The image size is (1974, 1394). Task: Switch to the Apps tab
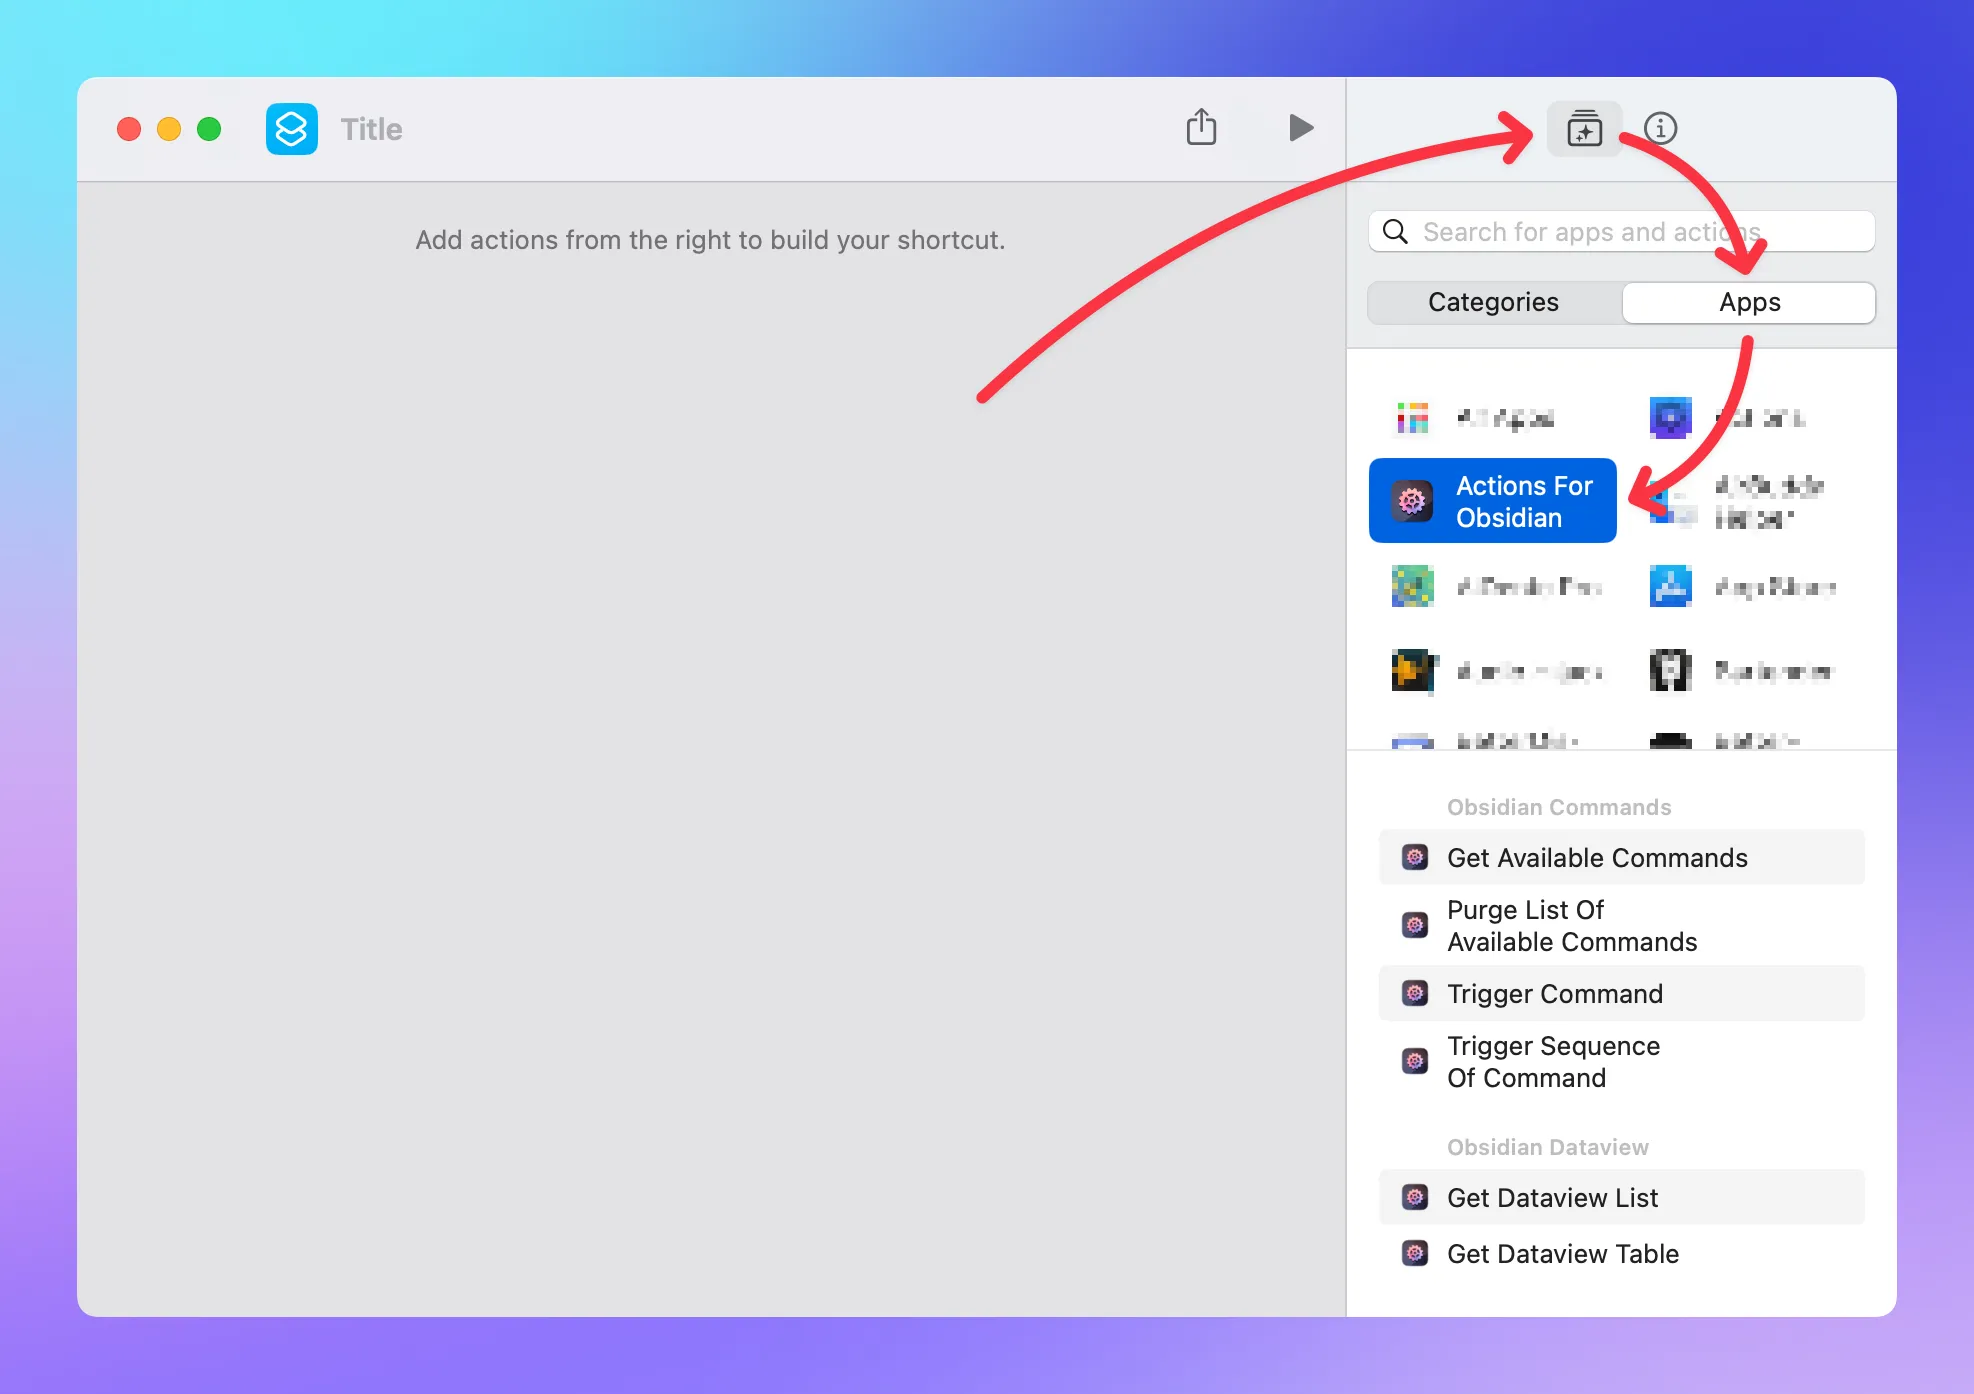pyautogui.click(x=1748, y=302)
